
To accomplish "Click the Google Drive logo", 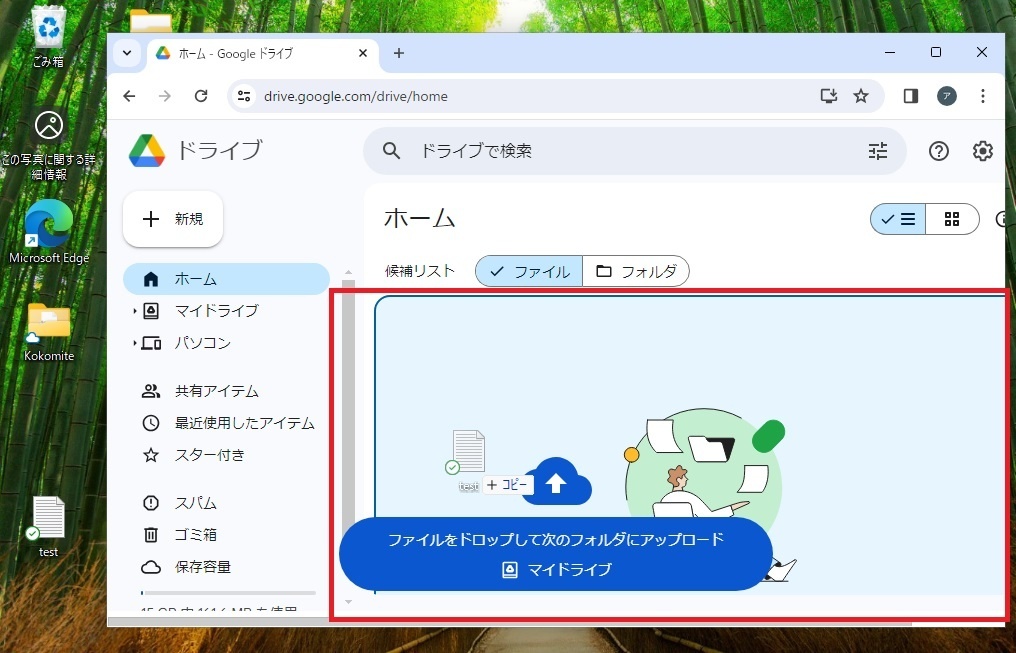I will pyautogui.click(x=147, y=151).
